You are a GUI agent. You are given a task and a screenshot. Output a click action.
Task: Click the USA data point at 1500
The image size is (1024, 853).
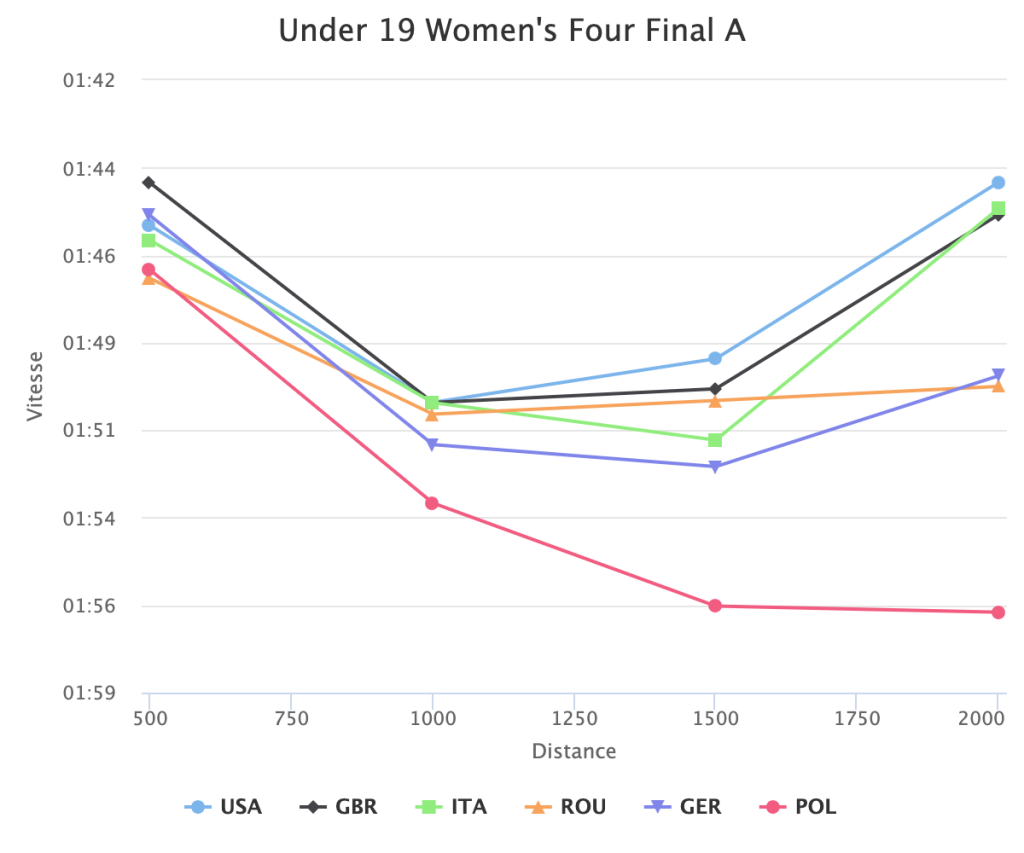click(715, 358)
